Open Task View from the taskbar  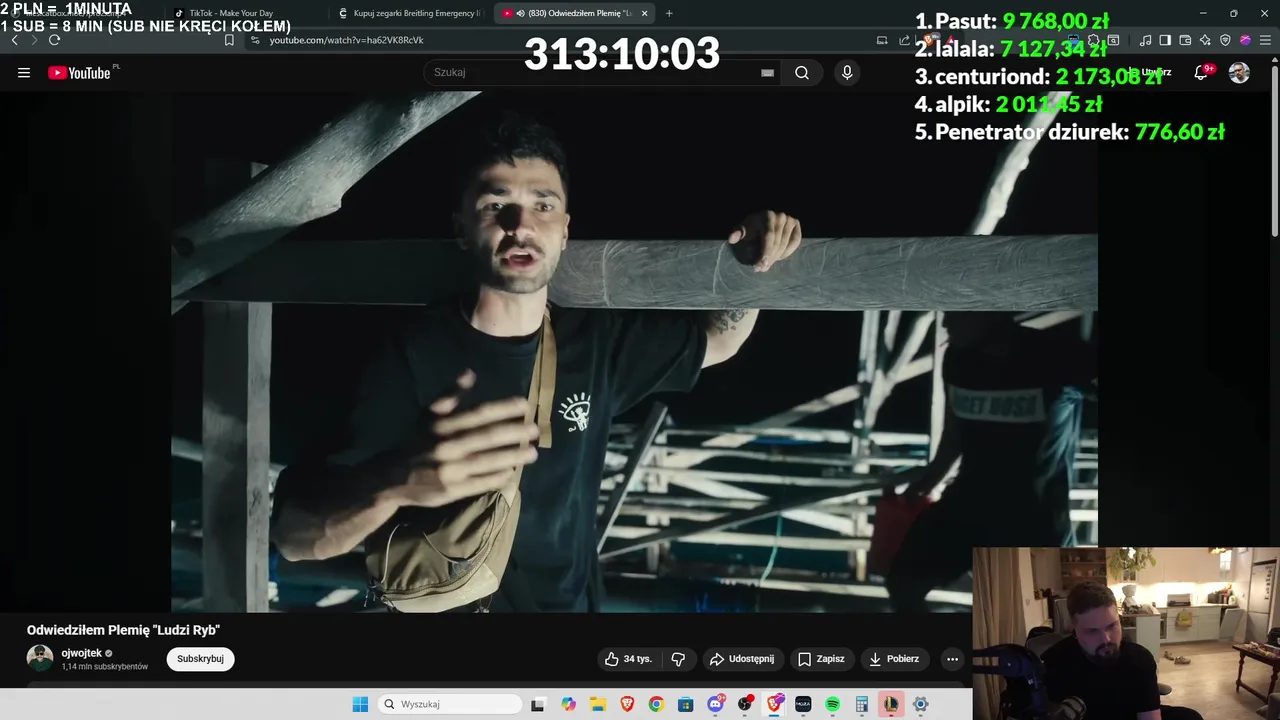pyautogui.click(x=537, y=704)
